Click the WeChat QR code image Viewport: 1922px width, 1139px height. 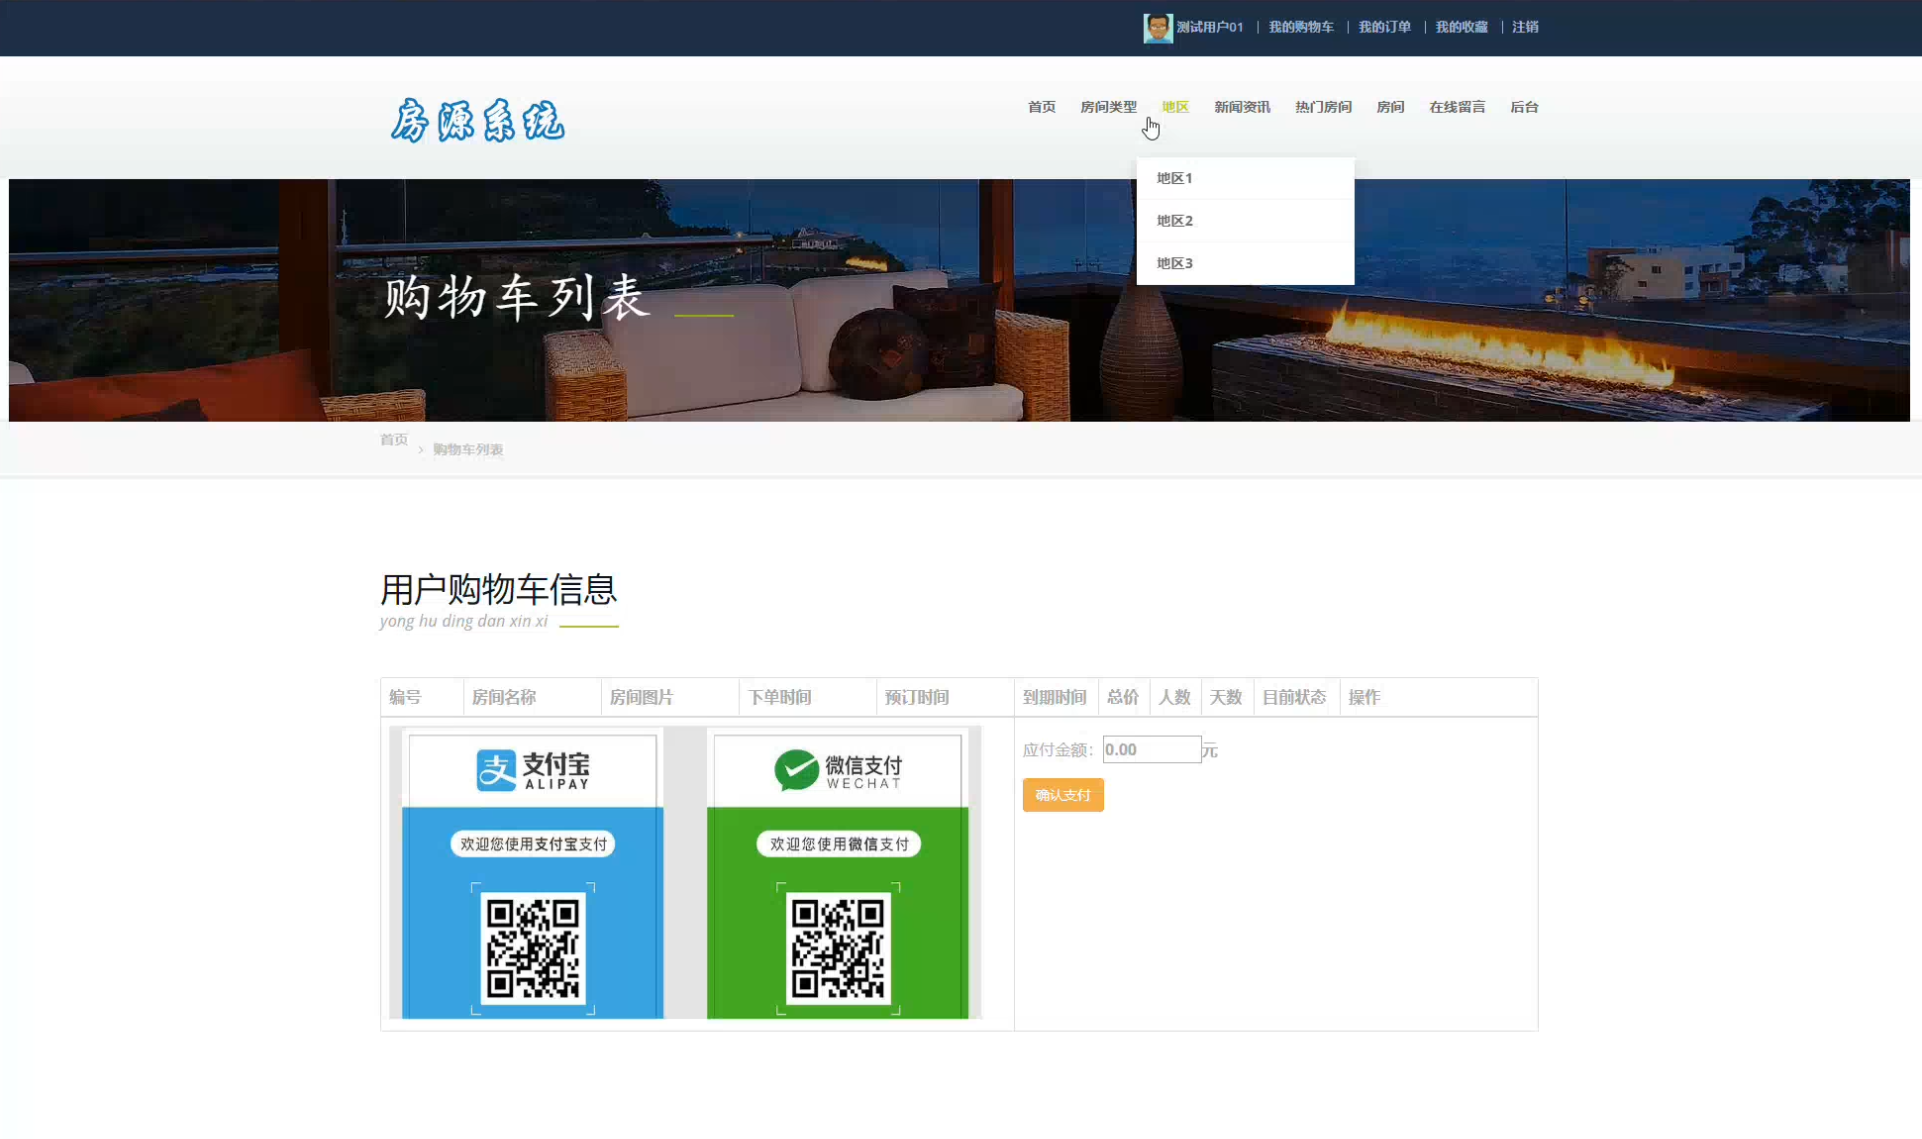[838, 948]
